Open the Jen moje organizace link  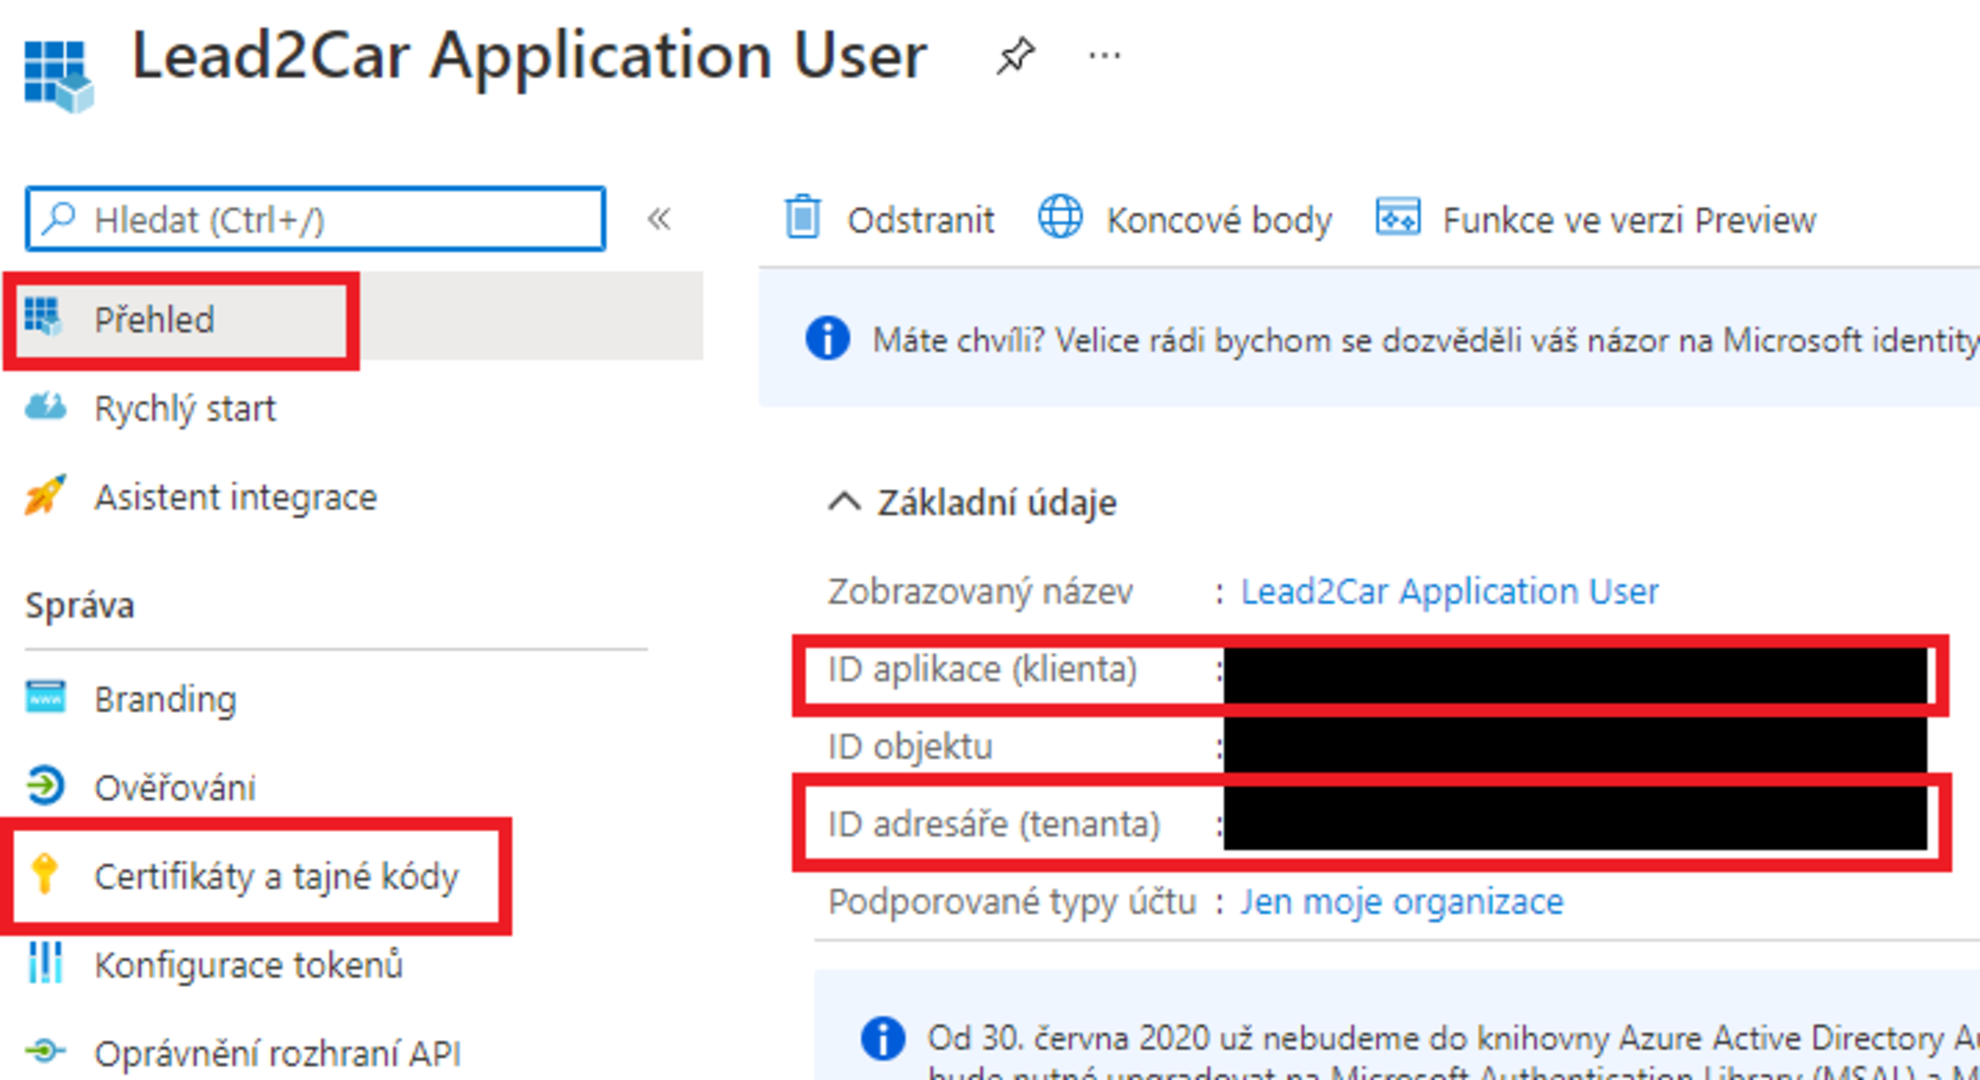click(1401, 902)
